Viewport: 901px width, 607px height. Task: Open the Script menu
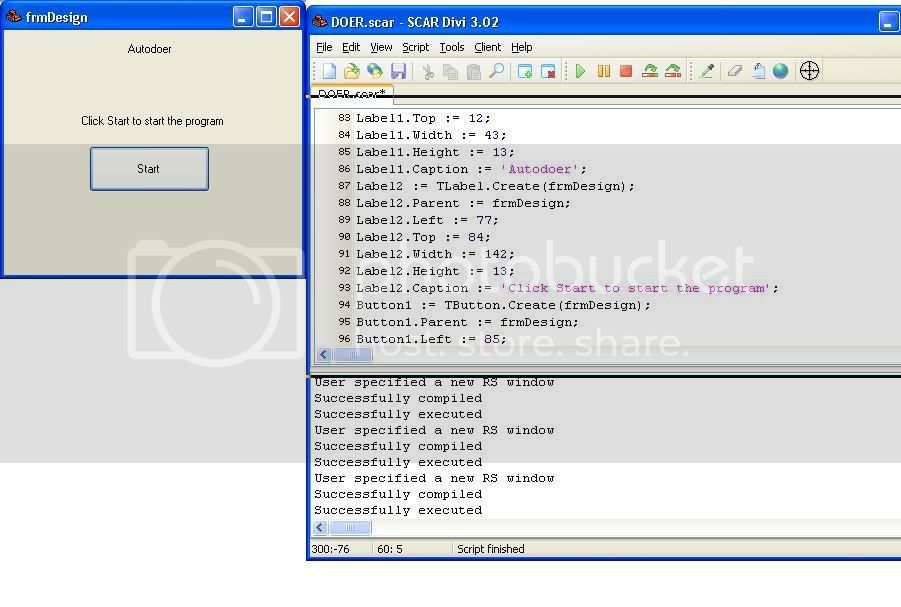pyautogui.click(x=415, y=47)
